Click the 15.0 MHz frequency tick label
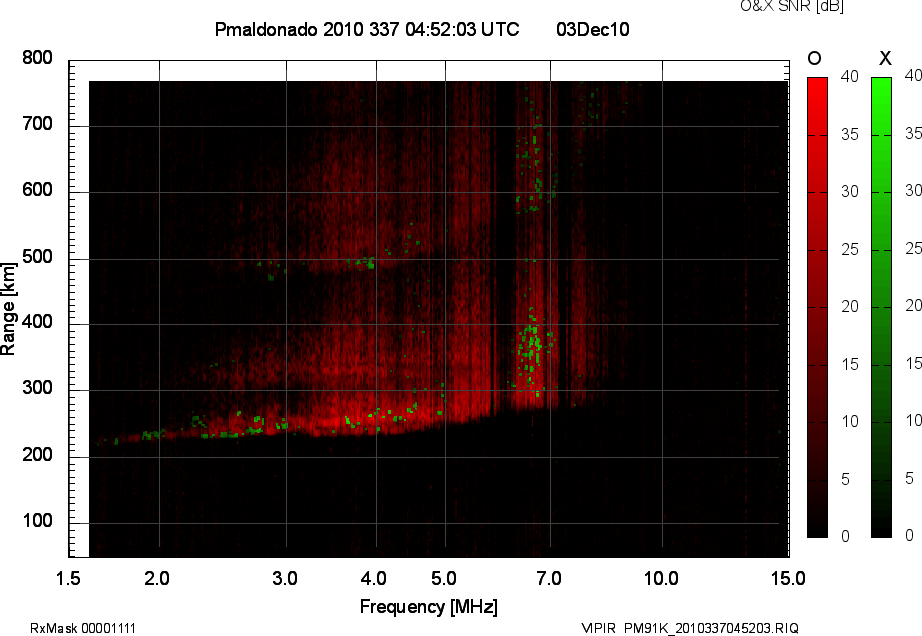This screenshot has height=636, width=922. [x=788, y=578]
